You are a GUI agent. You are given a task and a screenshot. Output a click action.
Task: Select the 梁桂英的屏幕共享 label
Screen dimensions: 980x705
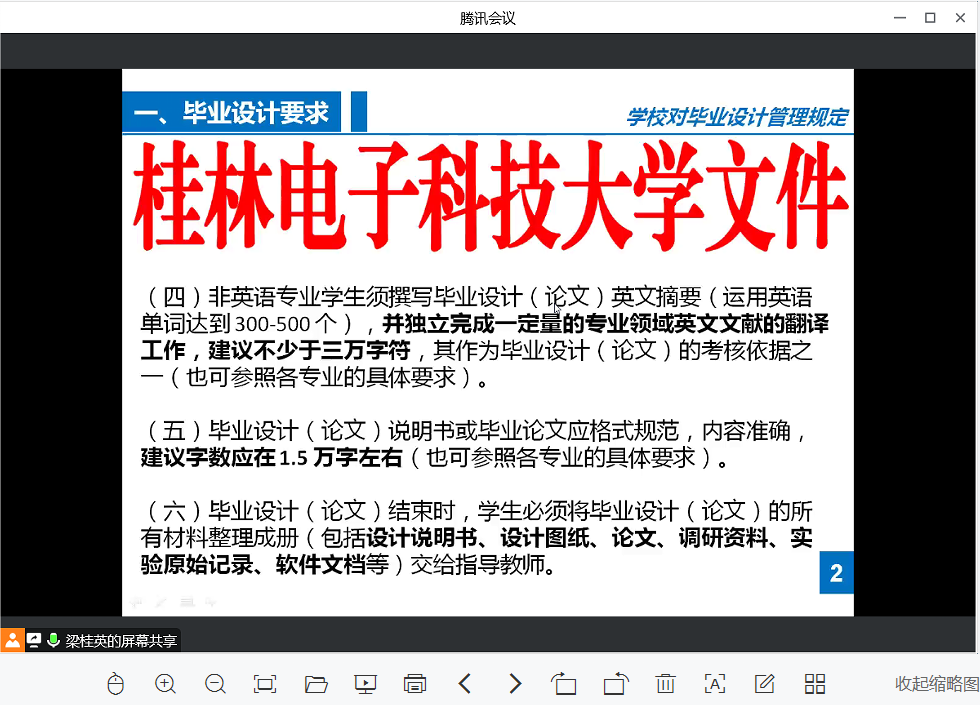pos(120,641)
